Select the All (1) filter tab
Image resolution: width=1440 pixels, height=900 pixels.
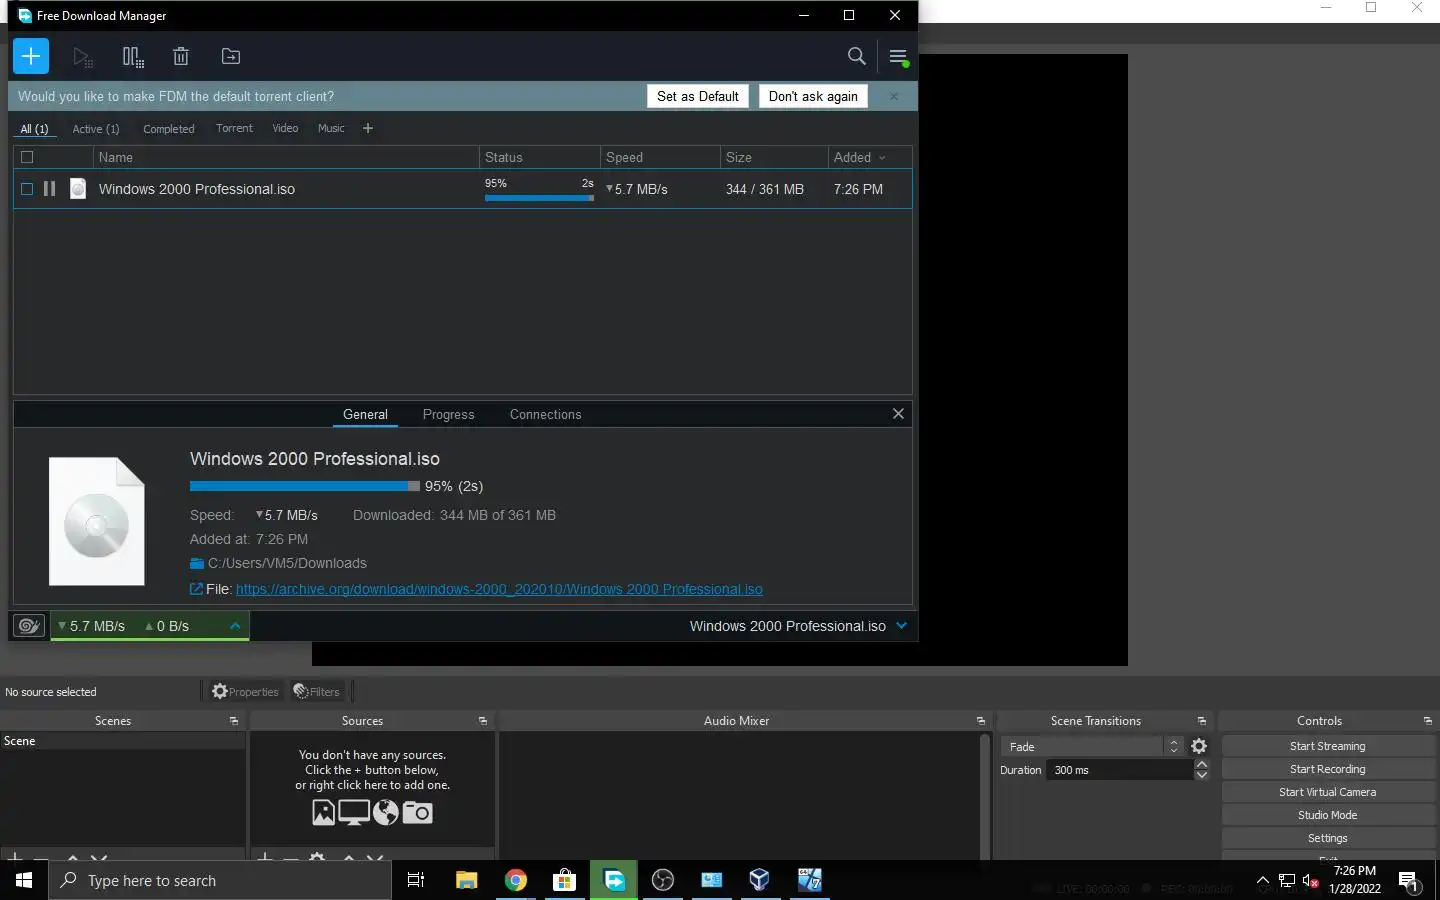pyautogui.click(x=35, y=129)
